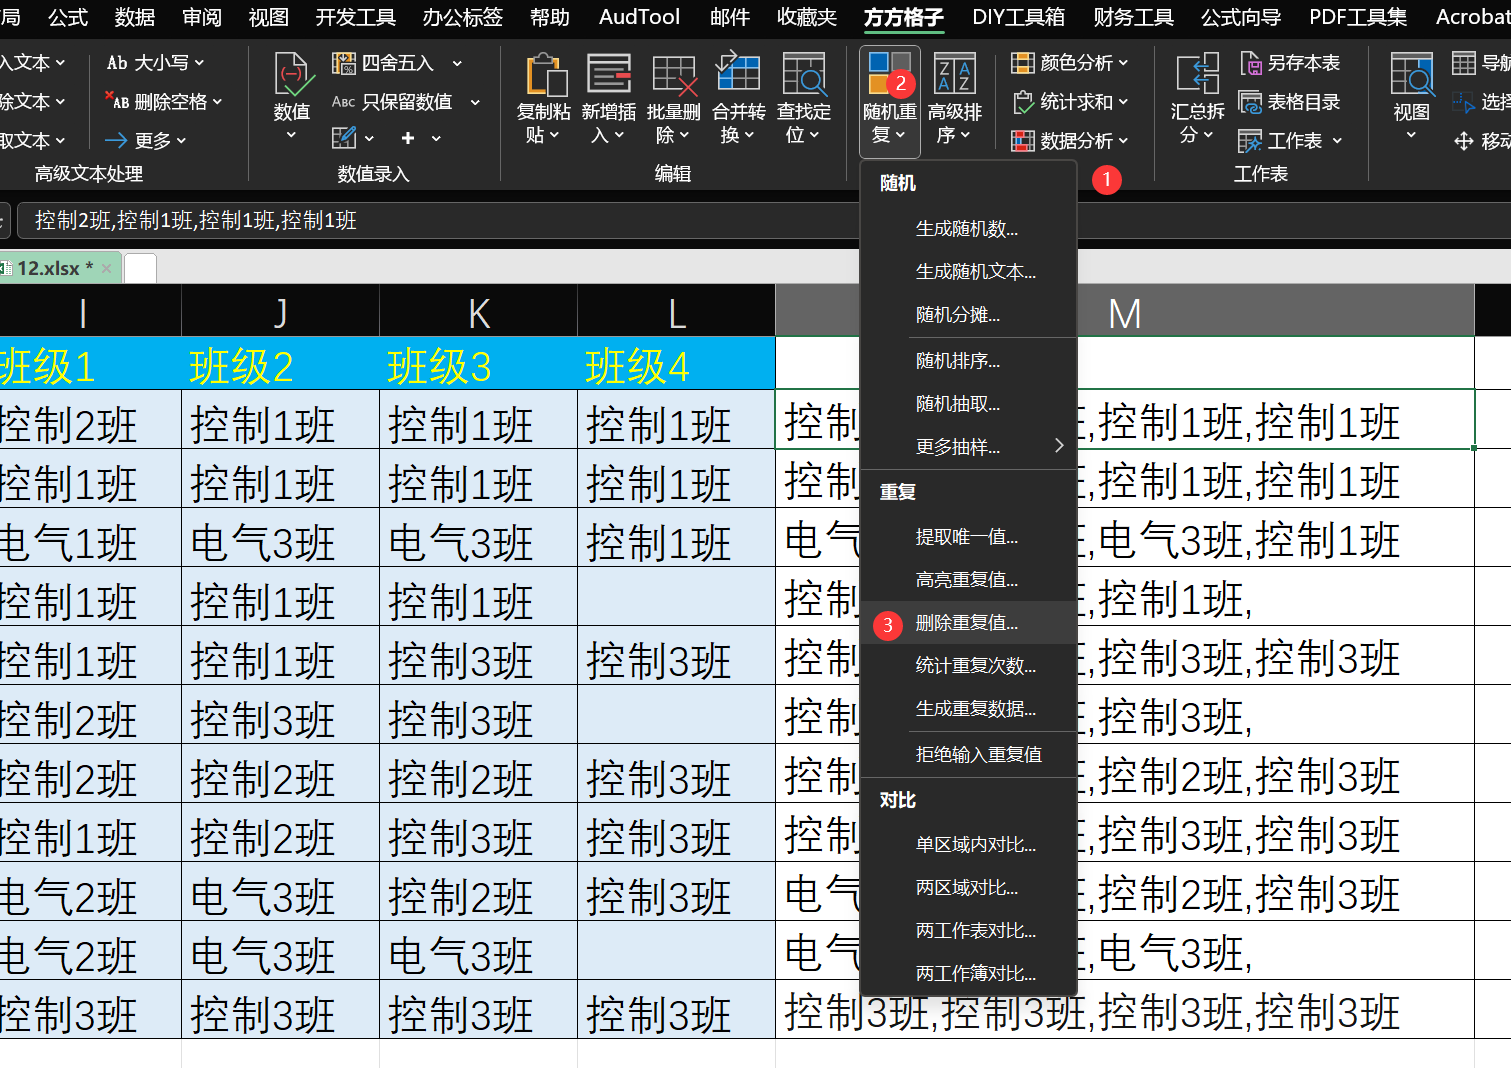Image resolution: width=1511 pixels, height=1068 pixels.
Task: Click the 大小写 Ab icon
Action: (x=117, y=63)
